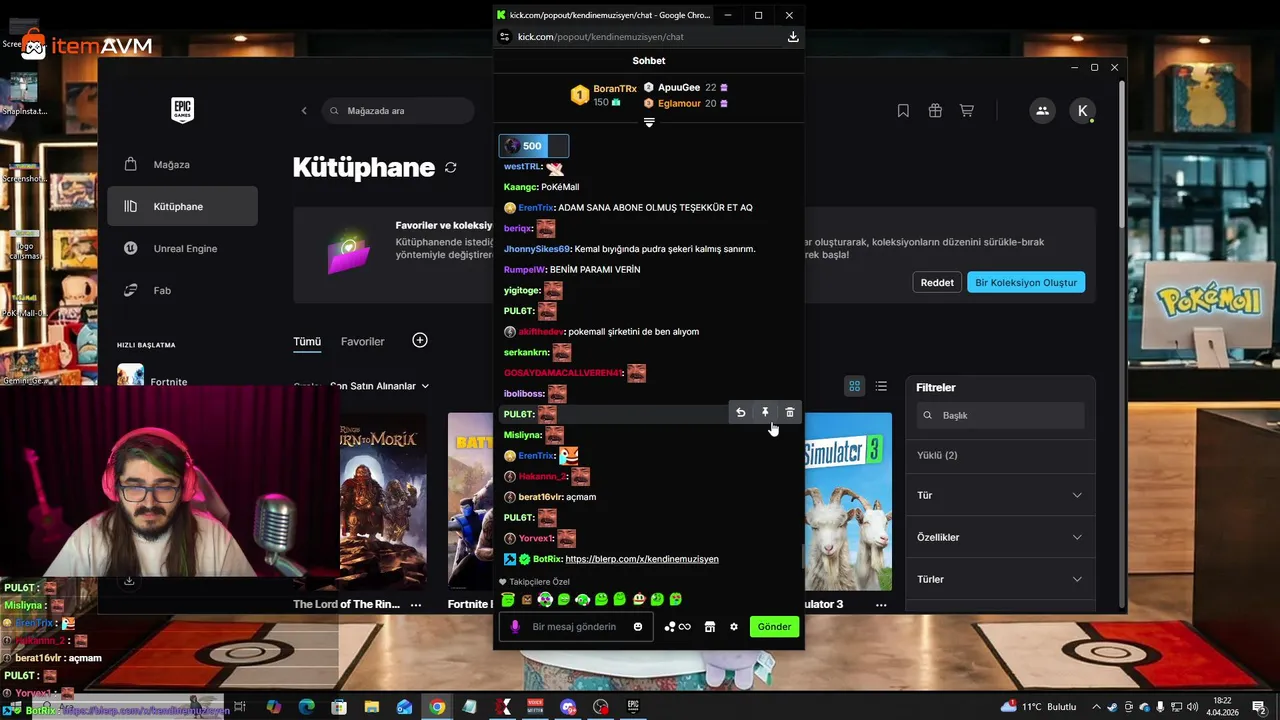Open the taskbar clock showing 18:22
Image resolution: width=1280 pixels, height=720 pixels.
click(x=1222, y=706)
